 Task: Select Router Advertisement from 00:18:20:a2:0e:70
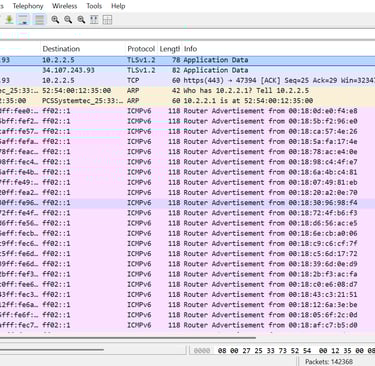(x=187, y=192)
